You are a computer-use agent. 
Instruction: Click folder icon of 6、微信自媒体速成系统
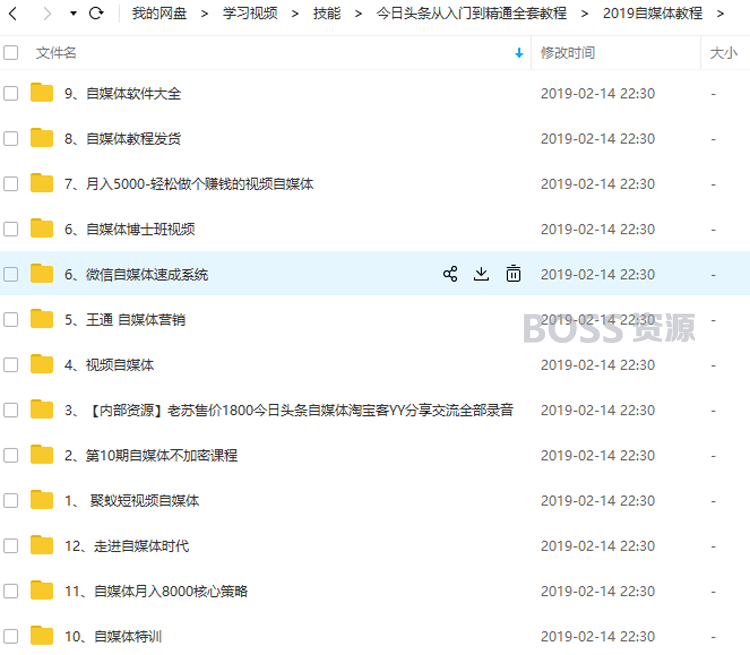point(42,273)
